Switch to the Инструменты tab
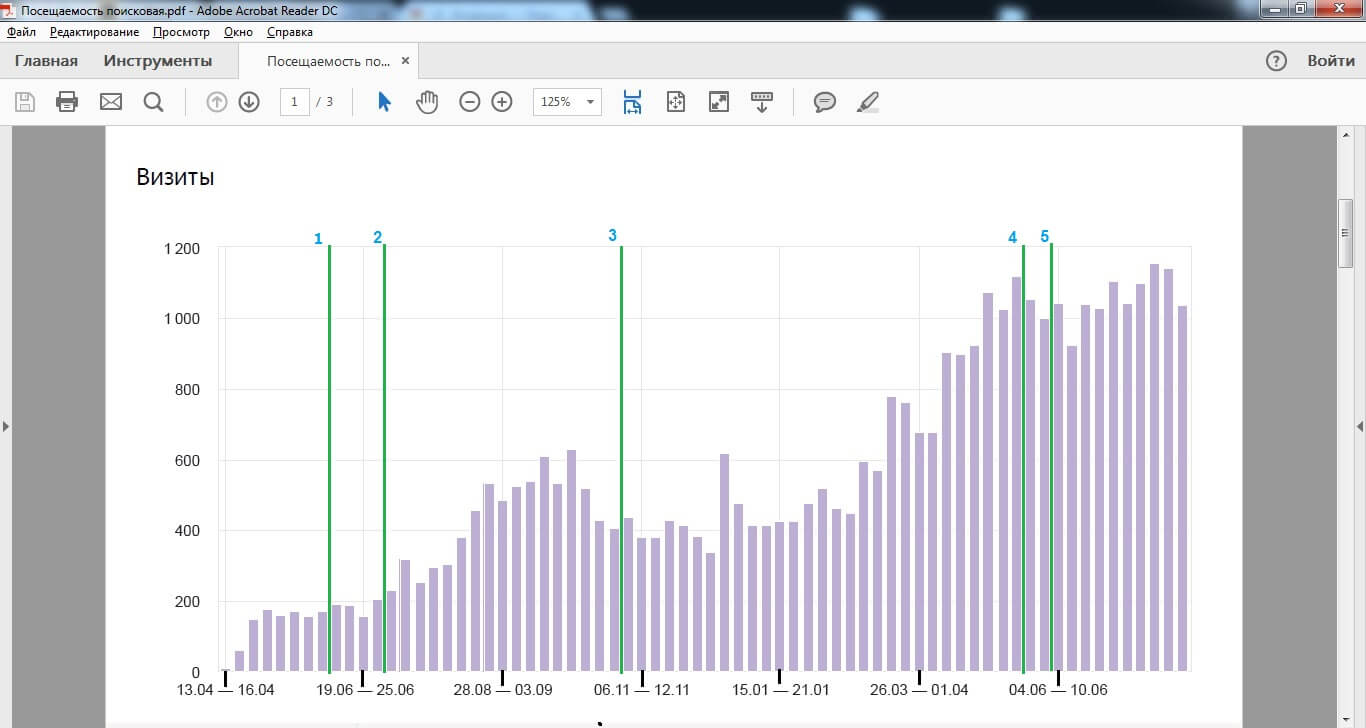Viewport: 1366px width, 728px height. [x=157, y=61]
